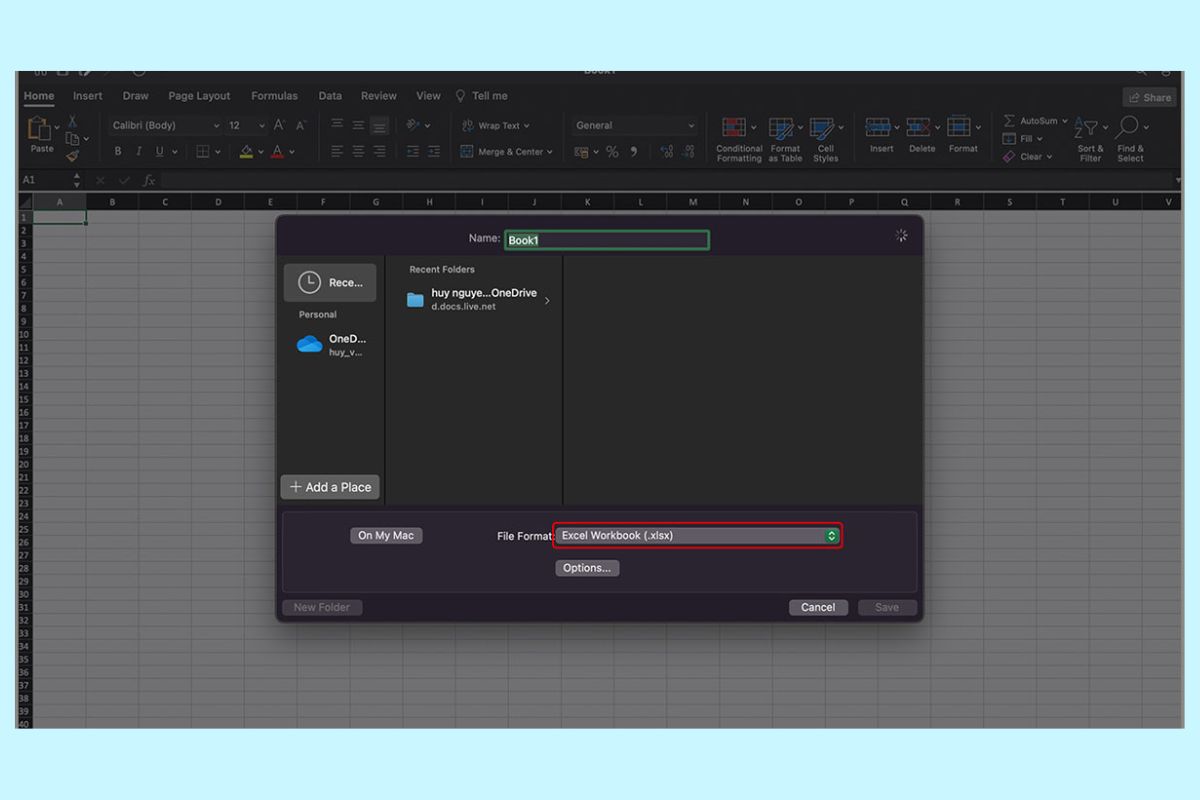This screenshot has width=1200, height=800.
Task: Open Find & Select magnifier
Action: click(1130, 139)
